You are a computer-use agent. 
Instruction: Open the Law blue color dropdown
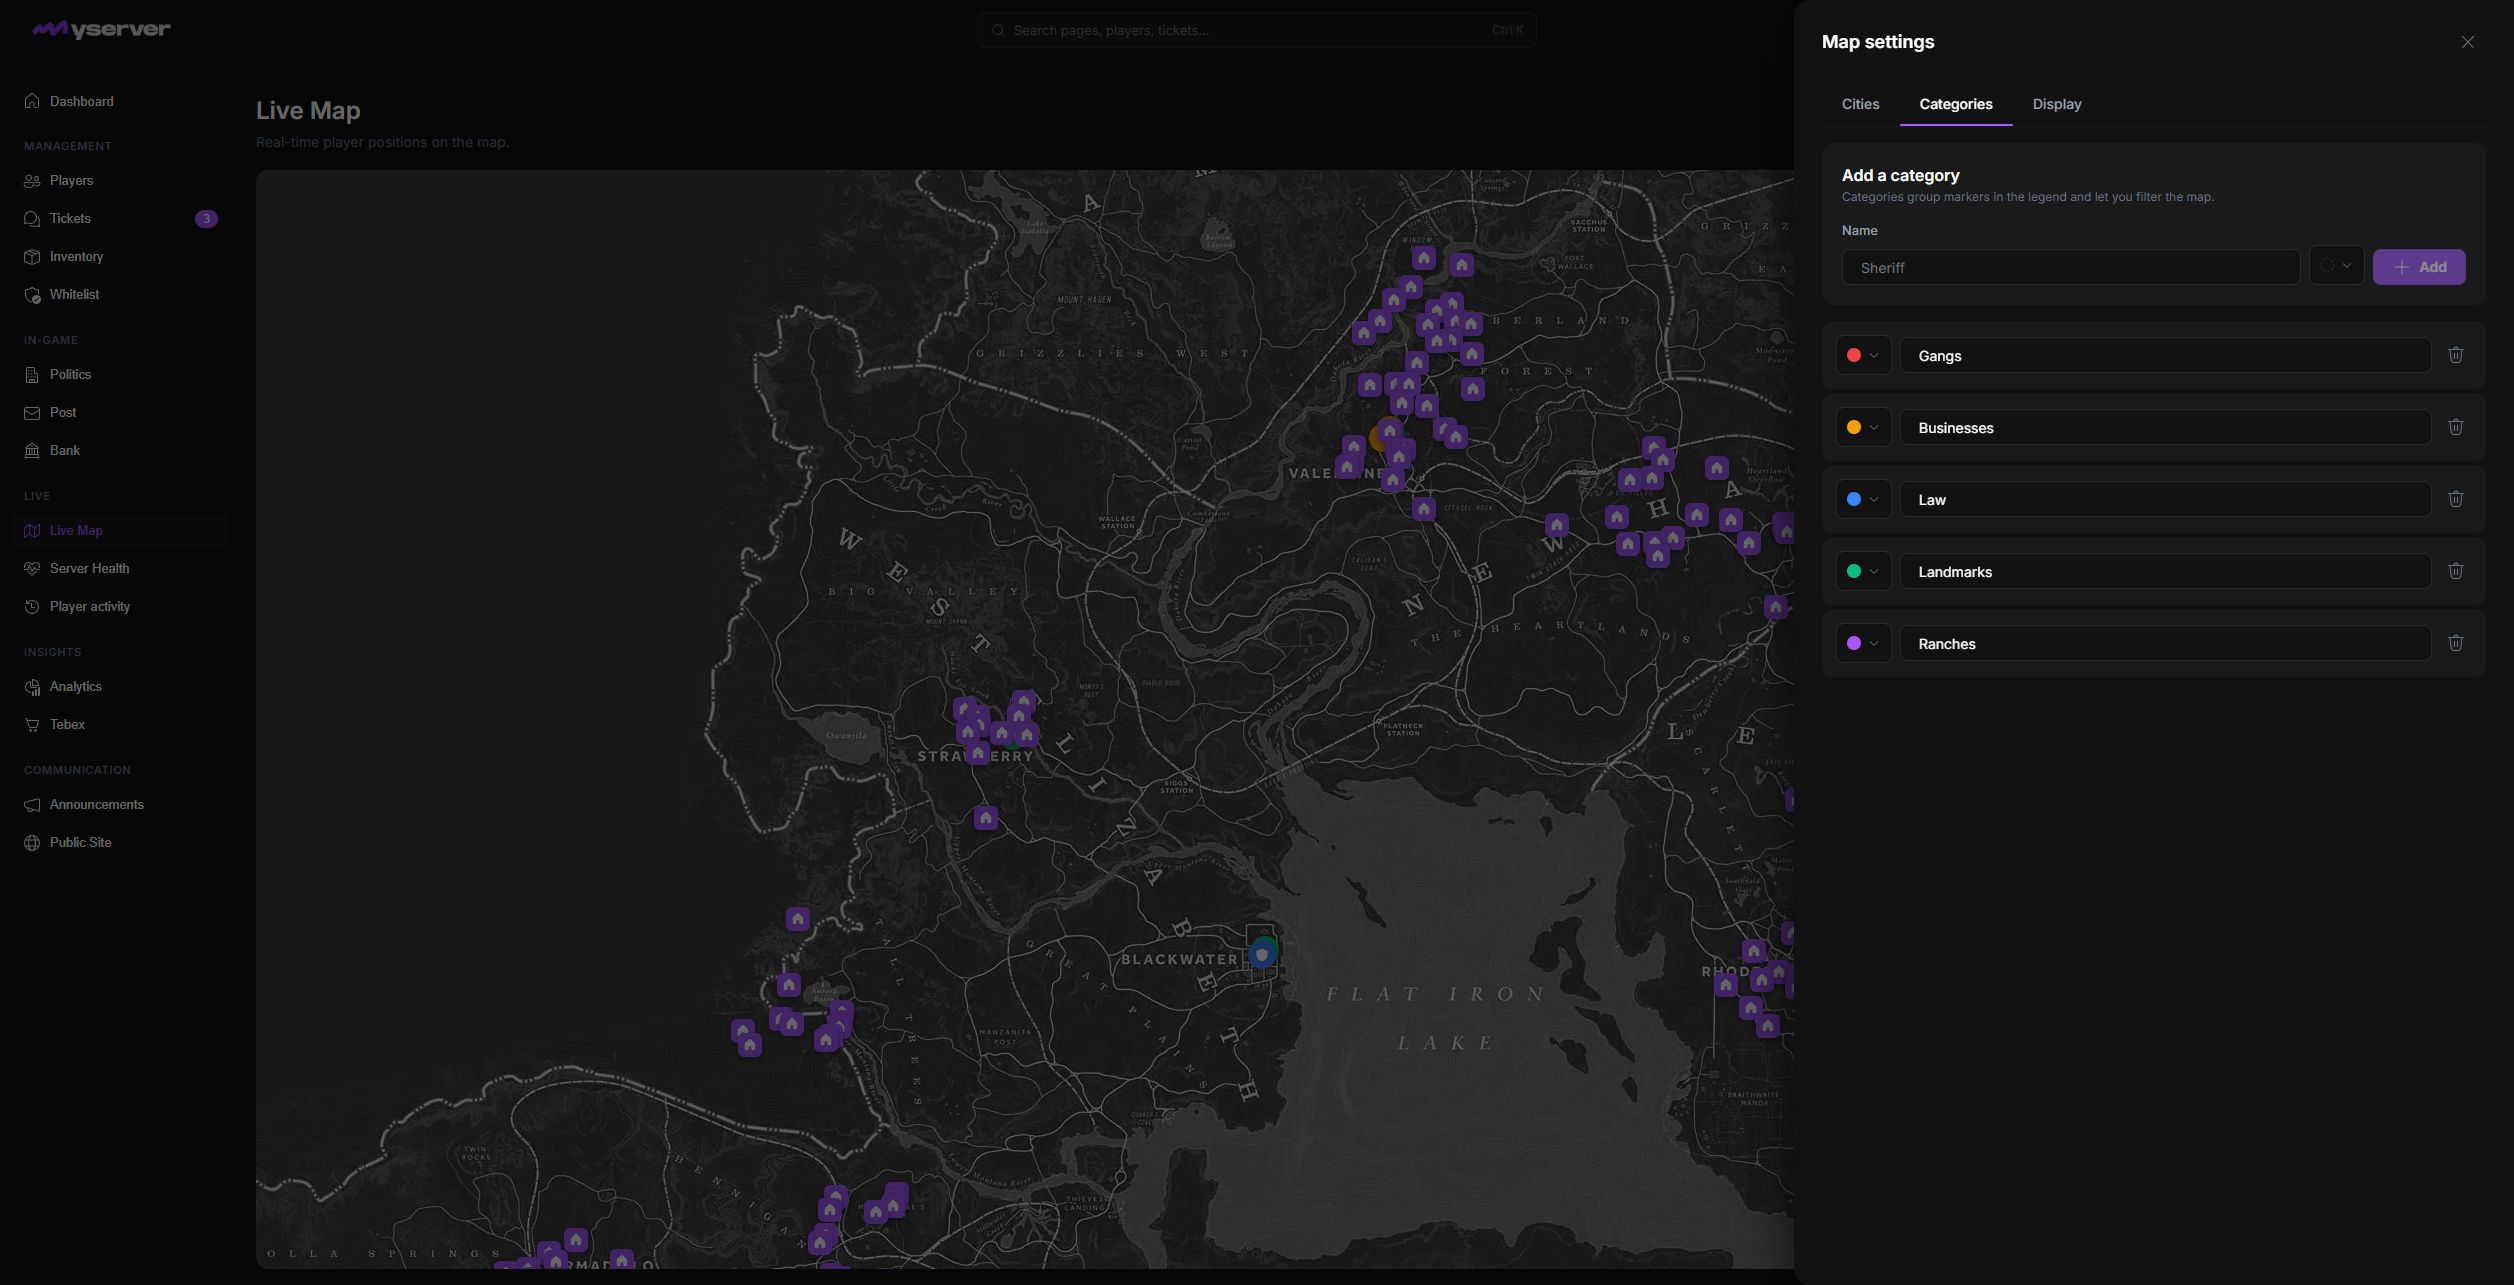coord(1862,499)
